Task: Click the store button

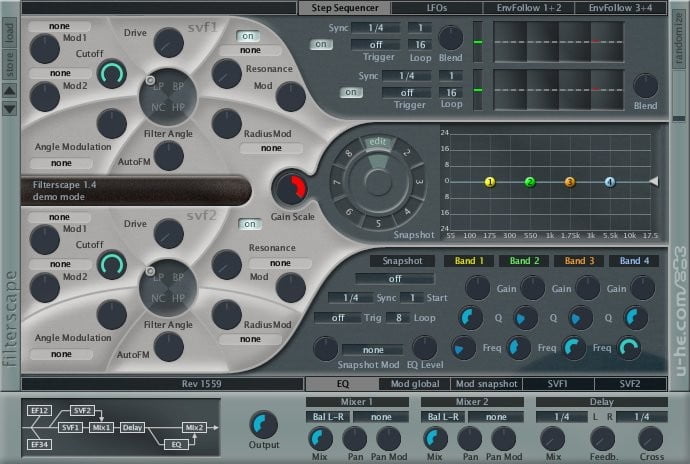Action: tap(10, 65)
